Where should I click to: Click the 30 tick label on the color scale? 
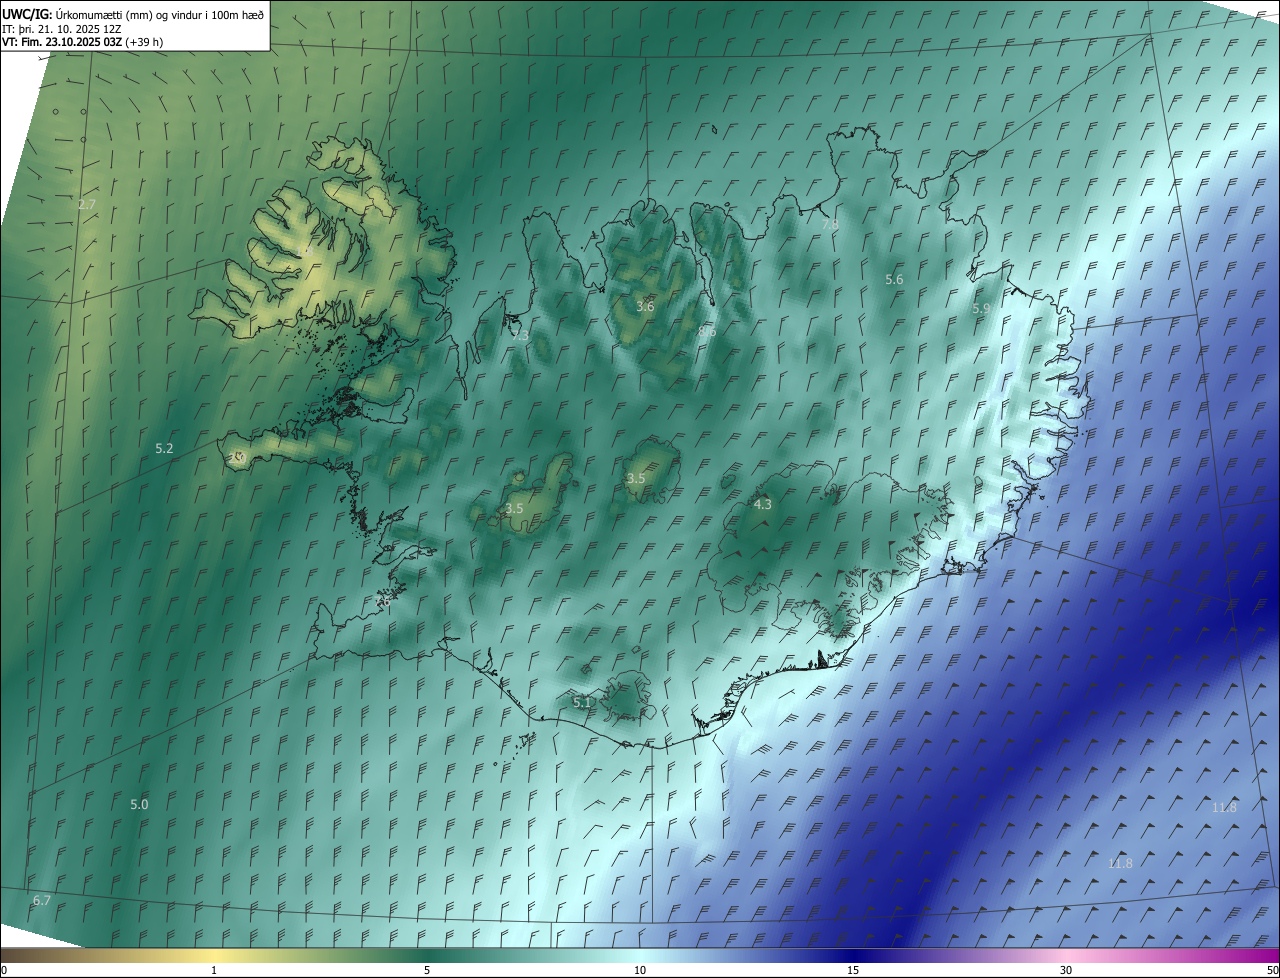[1066, 971]
